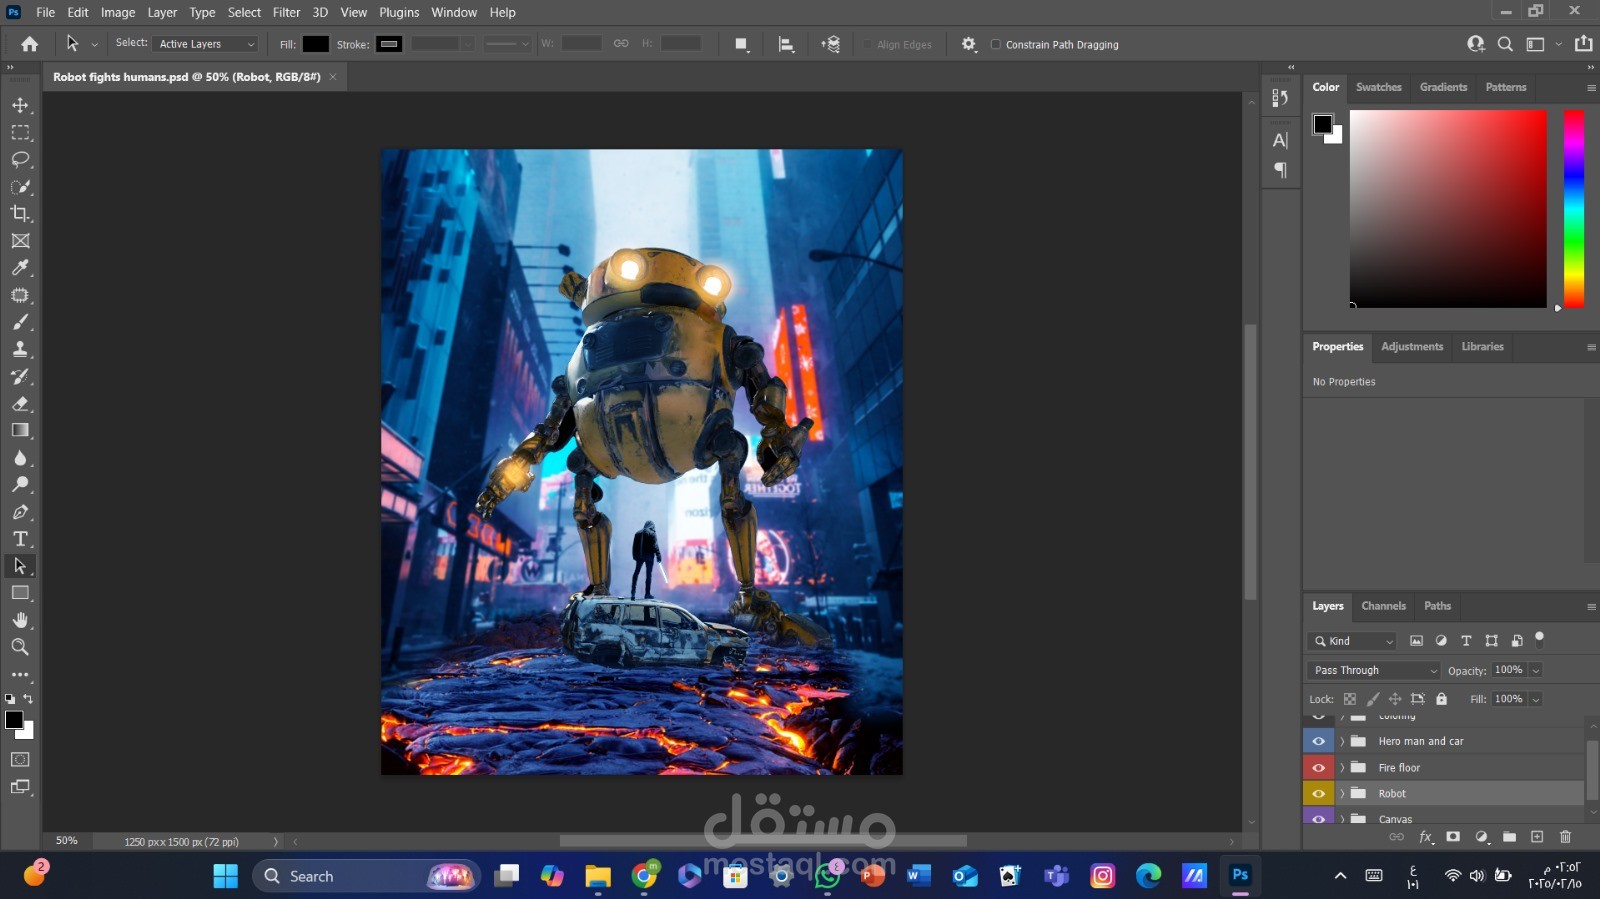Switch to the Channels tab
The width and height of the screenshot is (1600, 899).
tap(1383, 606)
